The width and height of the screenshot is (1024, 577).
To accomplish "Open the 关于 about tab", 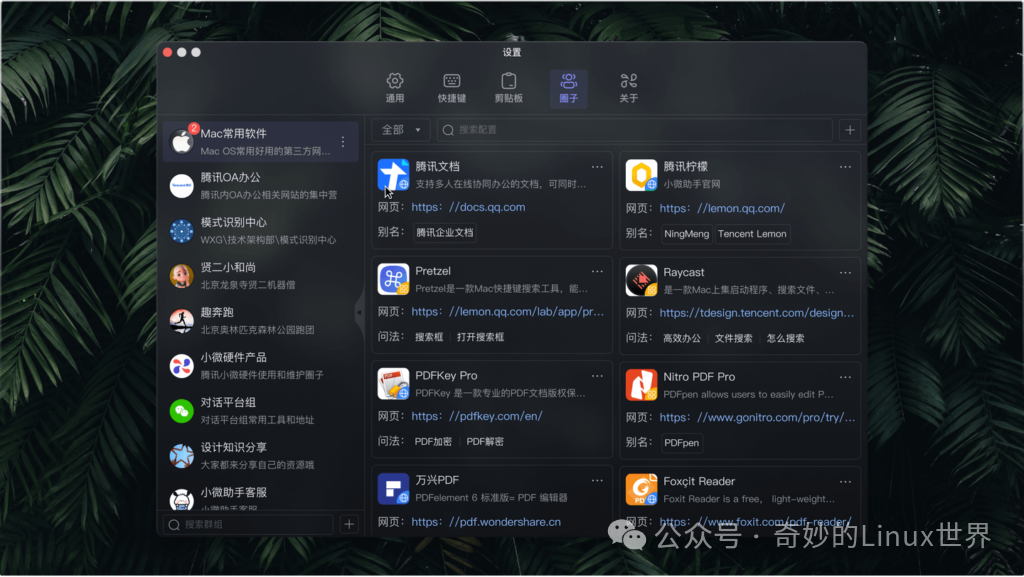I will click(x=628, y=88).
